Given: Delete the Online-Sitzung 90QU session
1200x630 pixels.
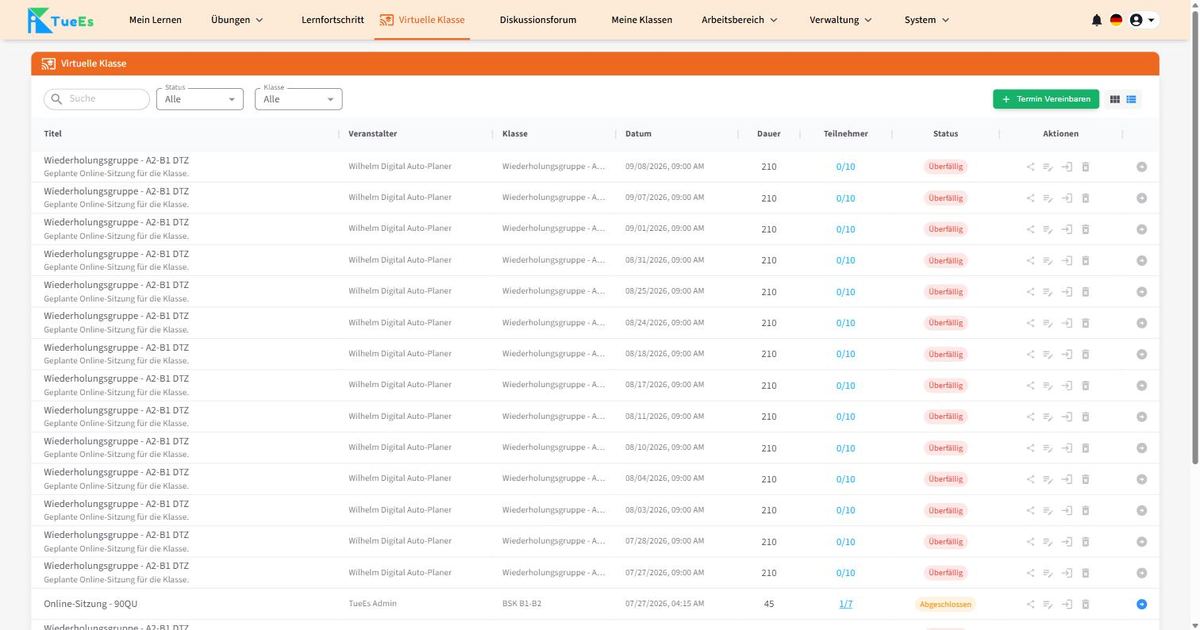Looking at the screenshot, I should 1085,604.
